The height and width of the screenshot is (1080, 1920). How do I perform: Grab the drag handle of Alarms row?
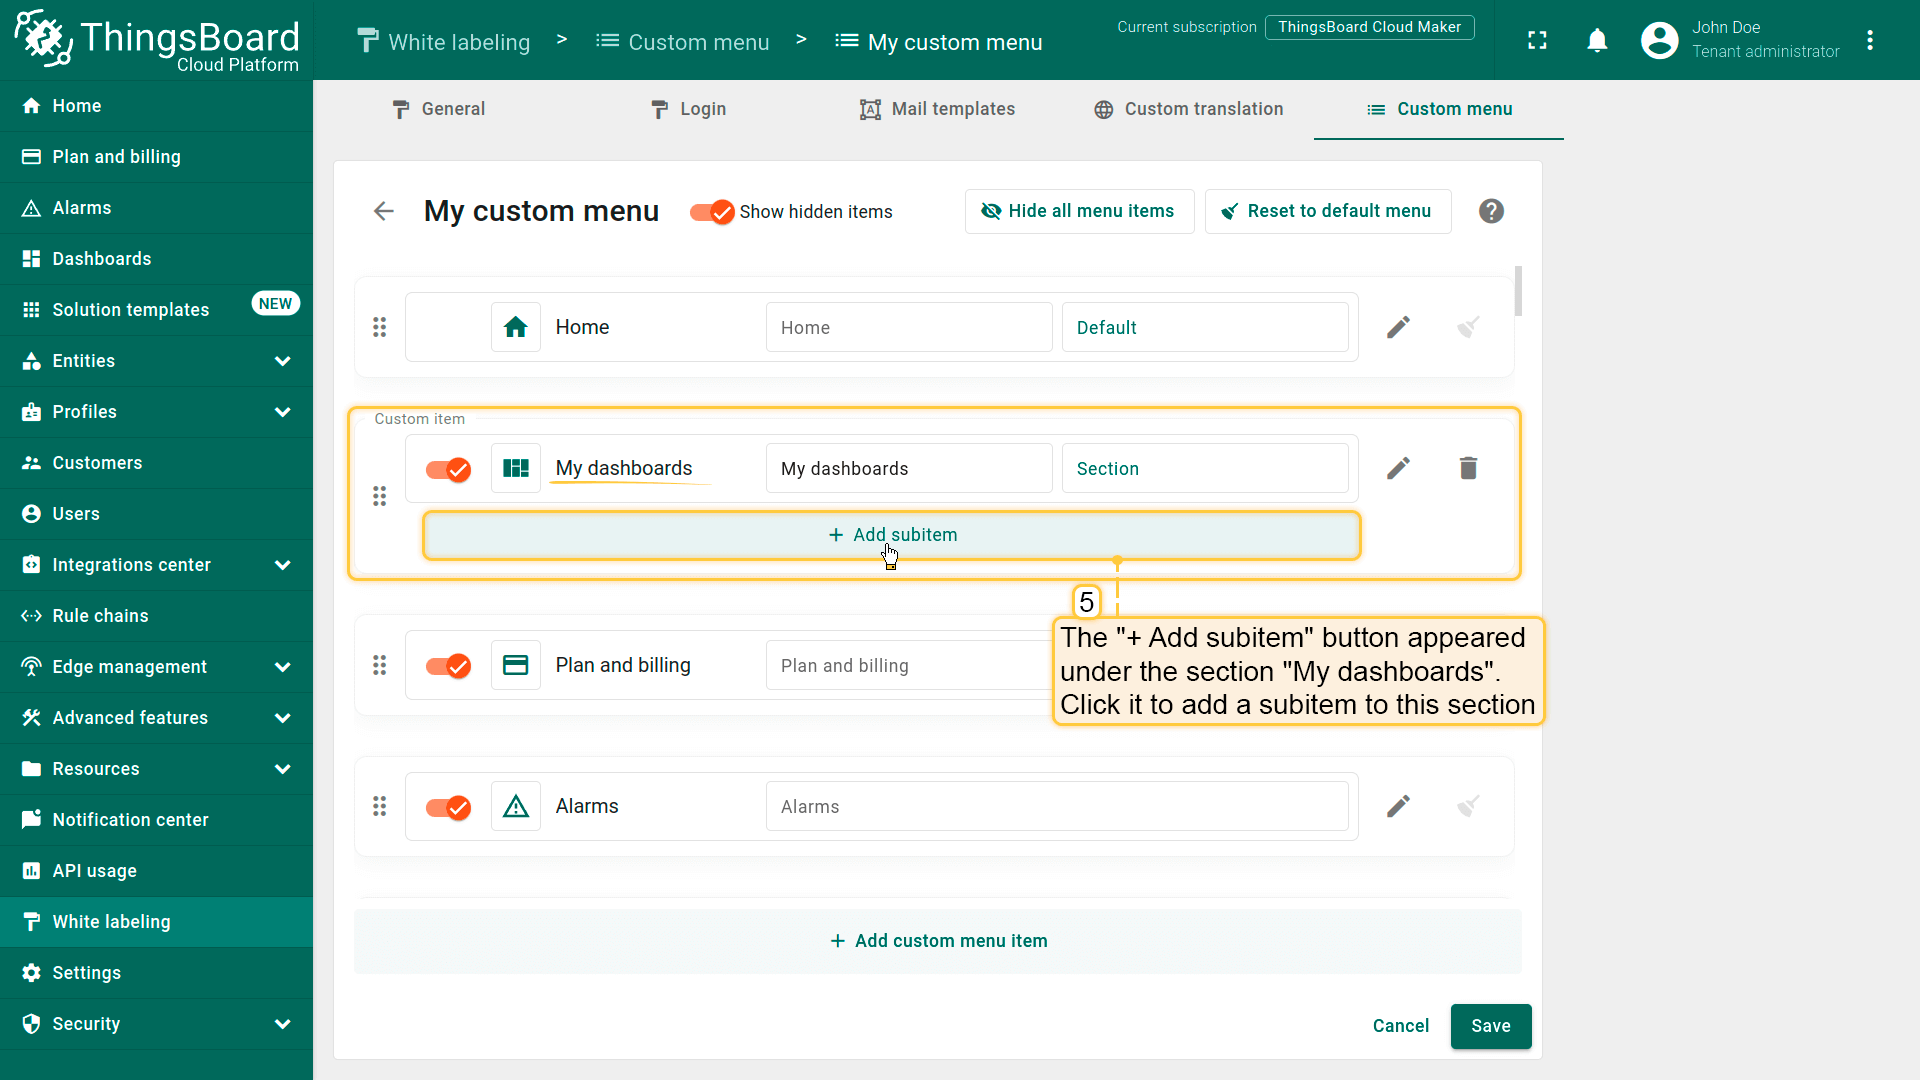click(x=380, y=806)
